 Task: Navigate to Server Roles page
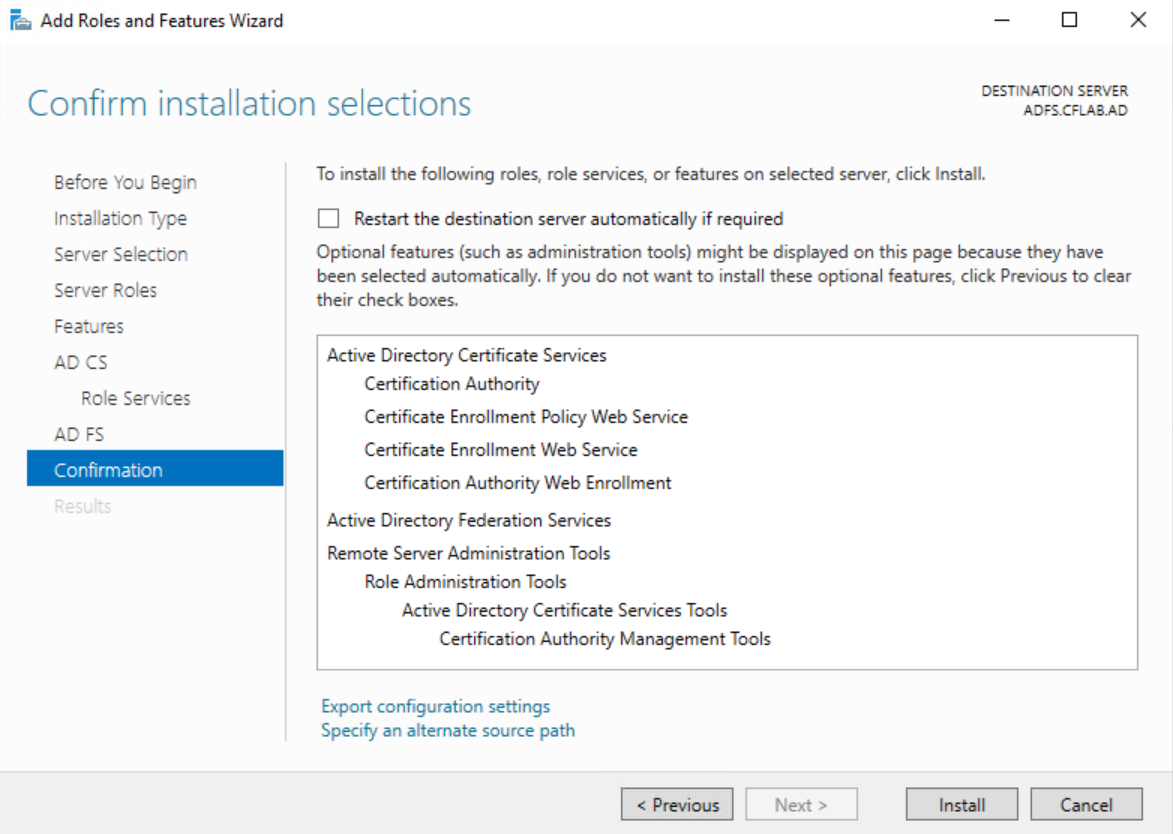(105, 290)
